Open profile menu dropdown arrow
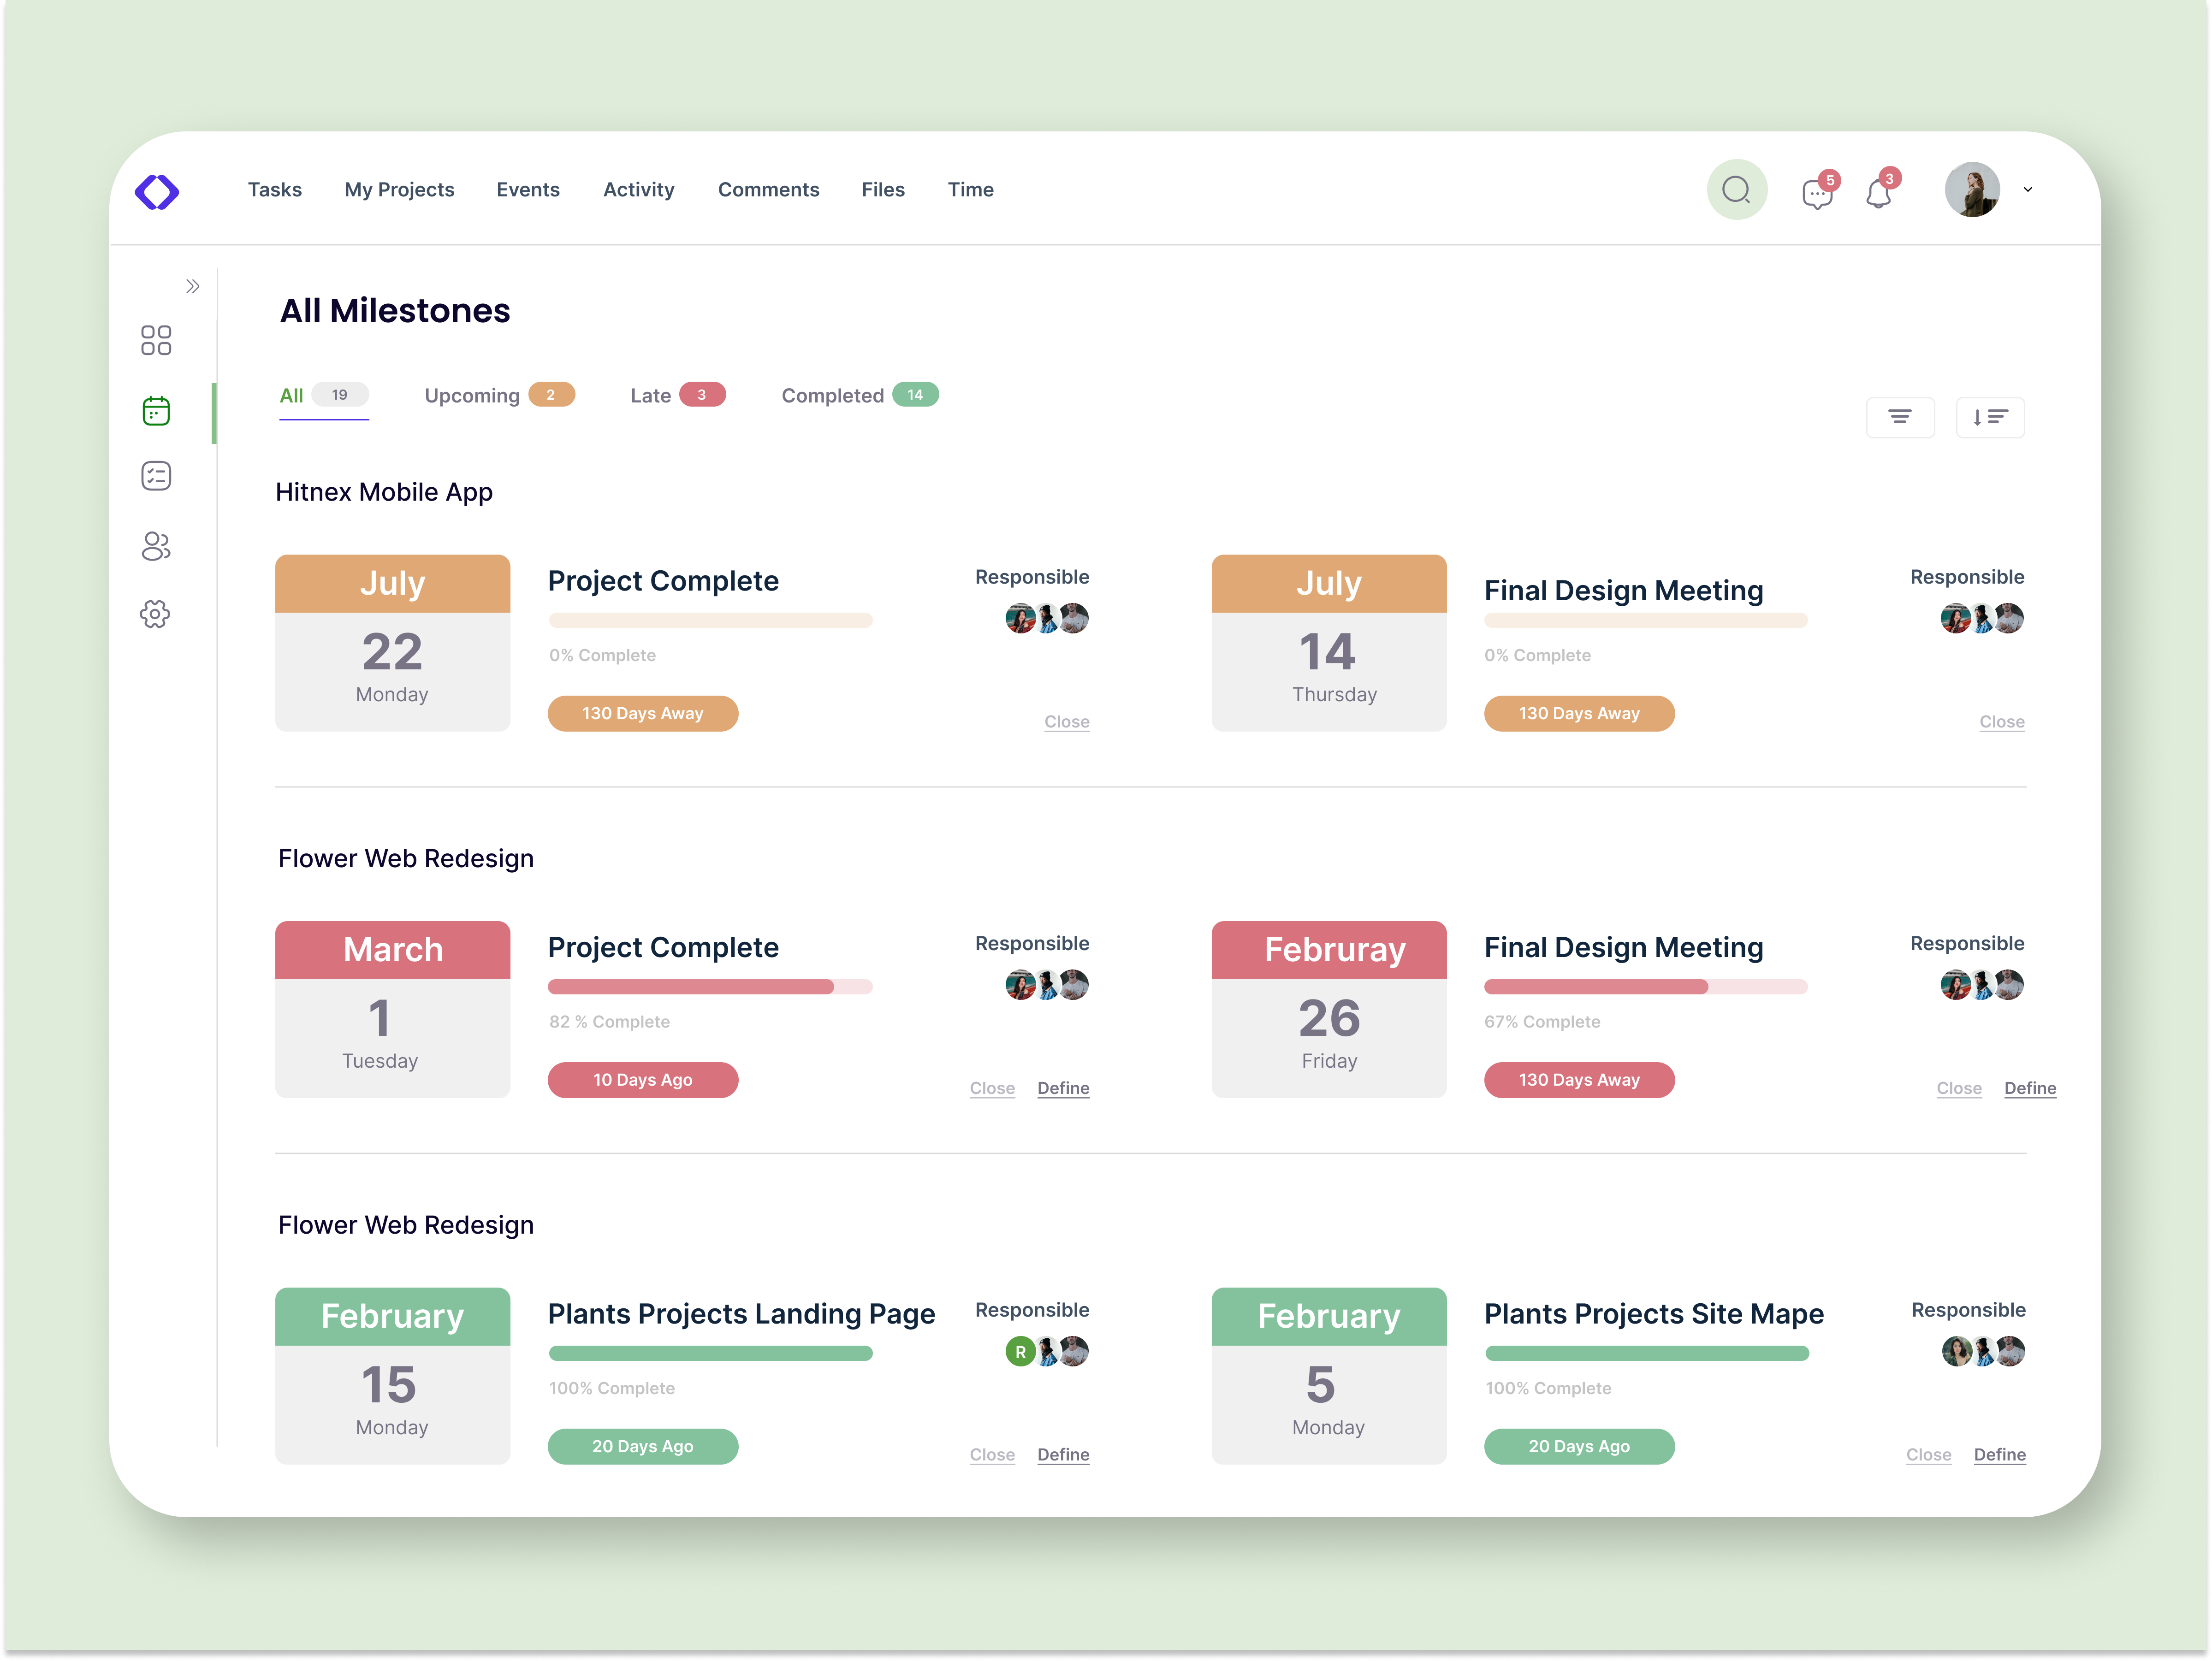Screen dimensions: 2212x1661 tap(2027, 190)
